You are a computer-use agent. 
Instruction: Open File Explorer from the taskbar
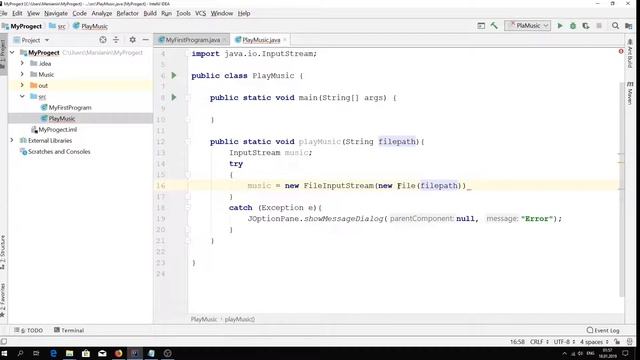[x=69, y=353]
